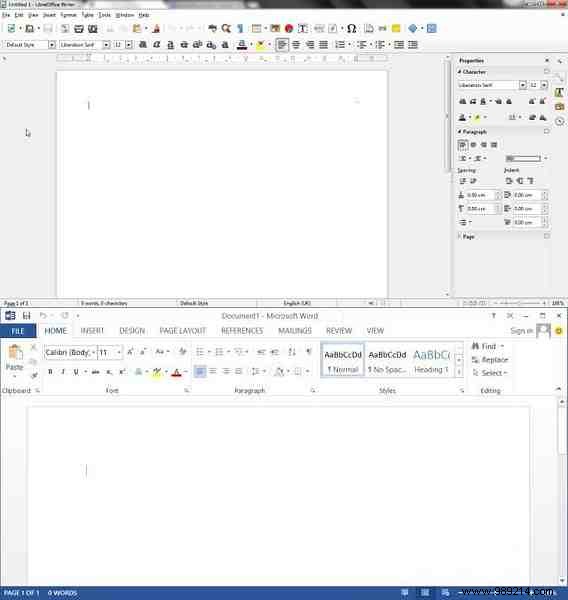Toggle Center Horizontally in LibreOffice formatting toolbar
The width and height of the screenshot is (568, 600).
coord(296,45)
